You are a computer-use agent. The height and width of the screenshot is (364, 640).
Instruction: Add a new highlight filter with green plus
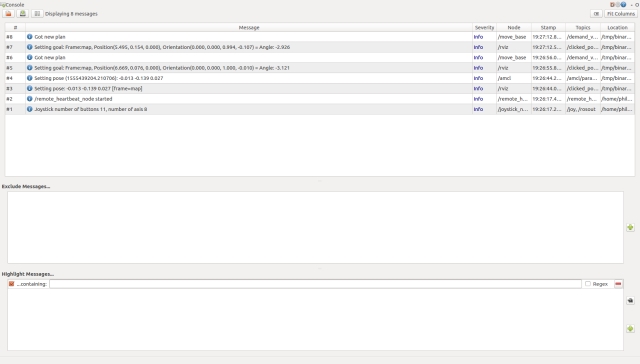630,328
